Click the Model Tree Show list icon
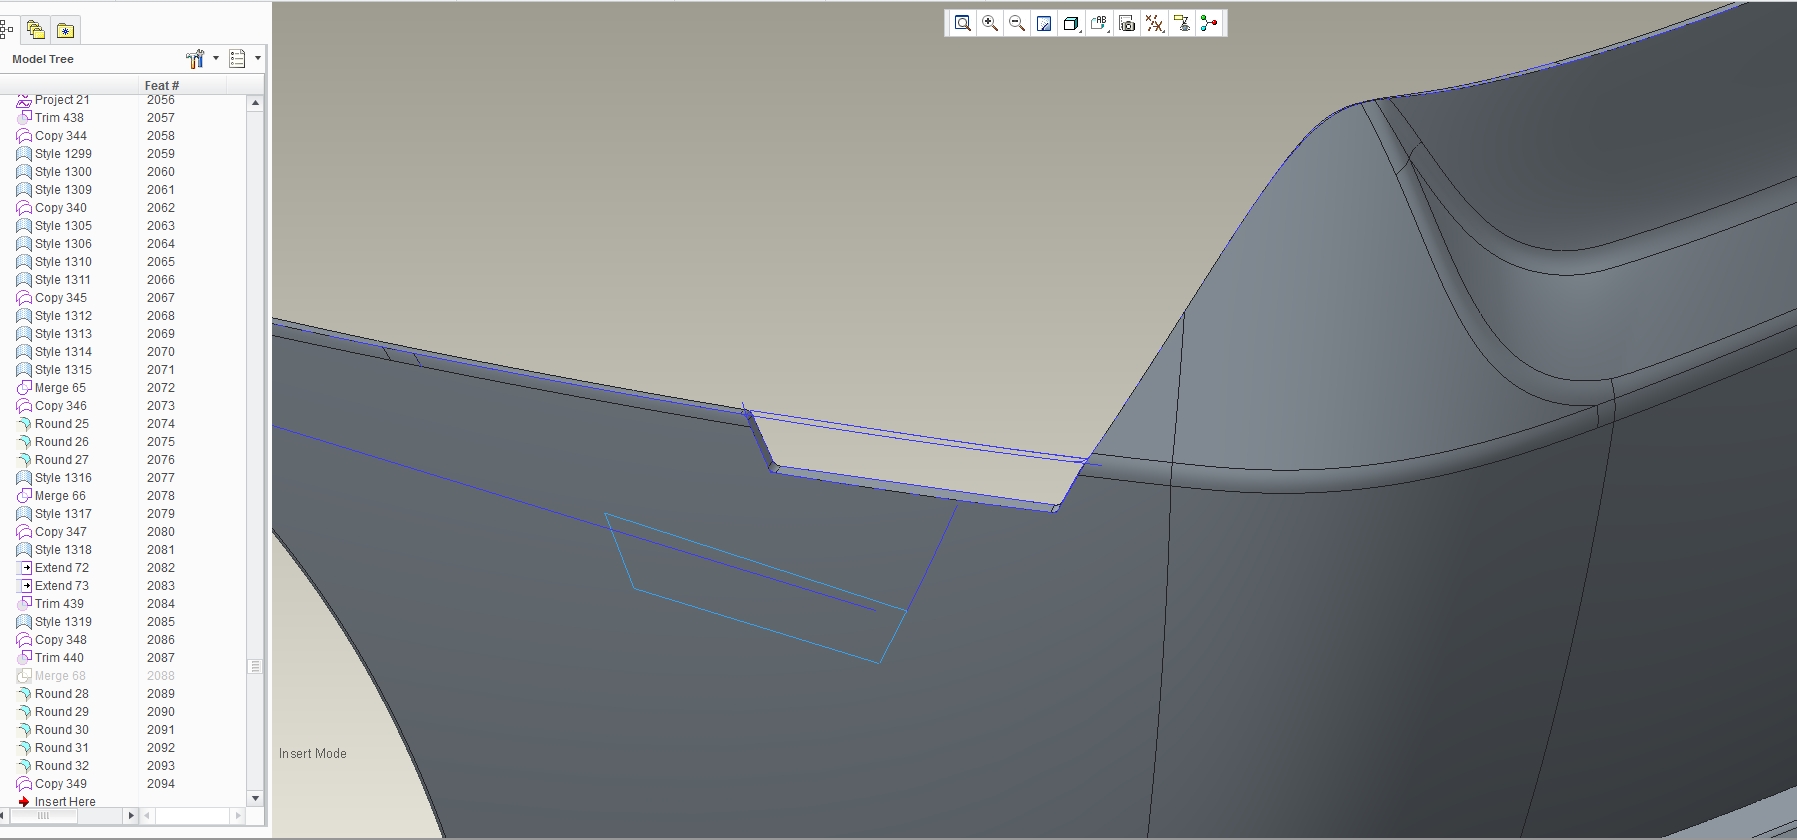Screen dimensions: 1797x840 click(x=237, y=59)
